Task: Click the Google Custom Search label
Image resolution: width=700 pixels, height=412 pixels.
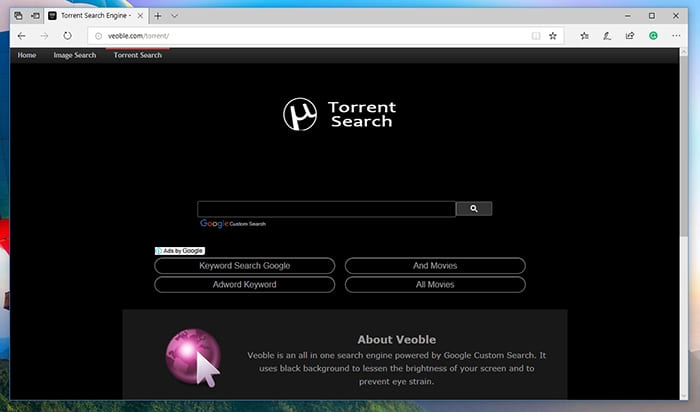Action: click(233, 224)
